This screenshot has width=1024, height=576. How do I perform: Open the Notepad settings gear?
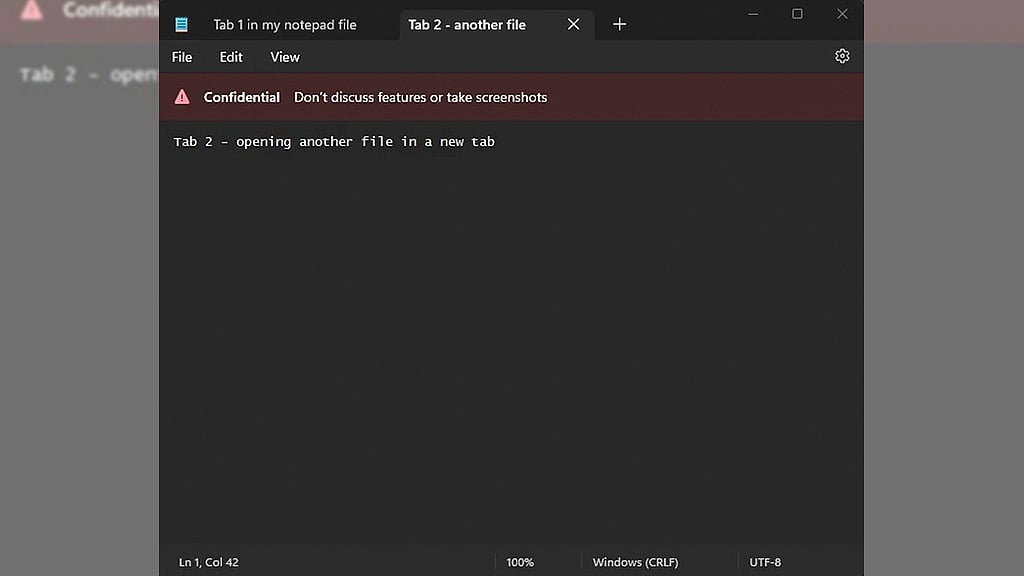[842, 56]
